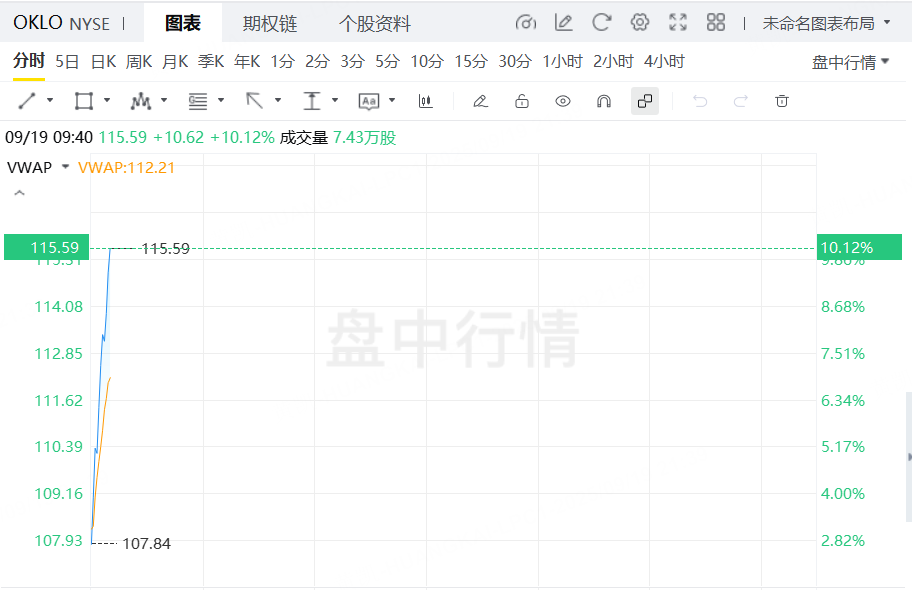Toggle the magnet snap mode

(604, 101)
